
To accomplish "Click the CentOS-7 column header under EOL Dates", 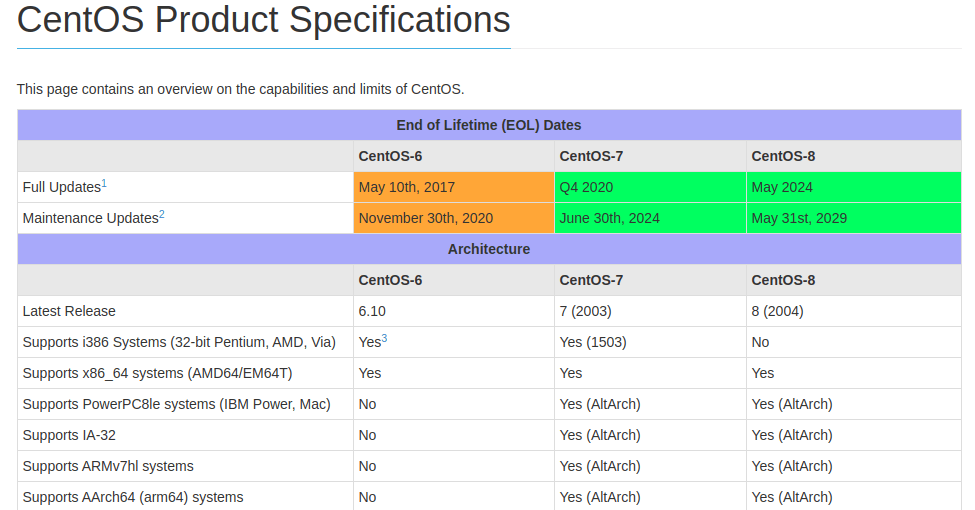I will click(x=650, y=156).
